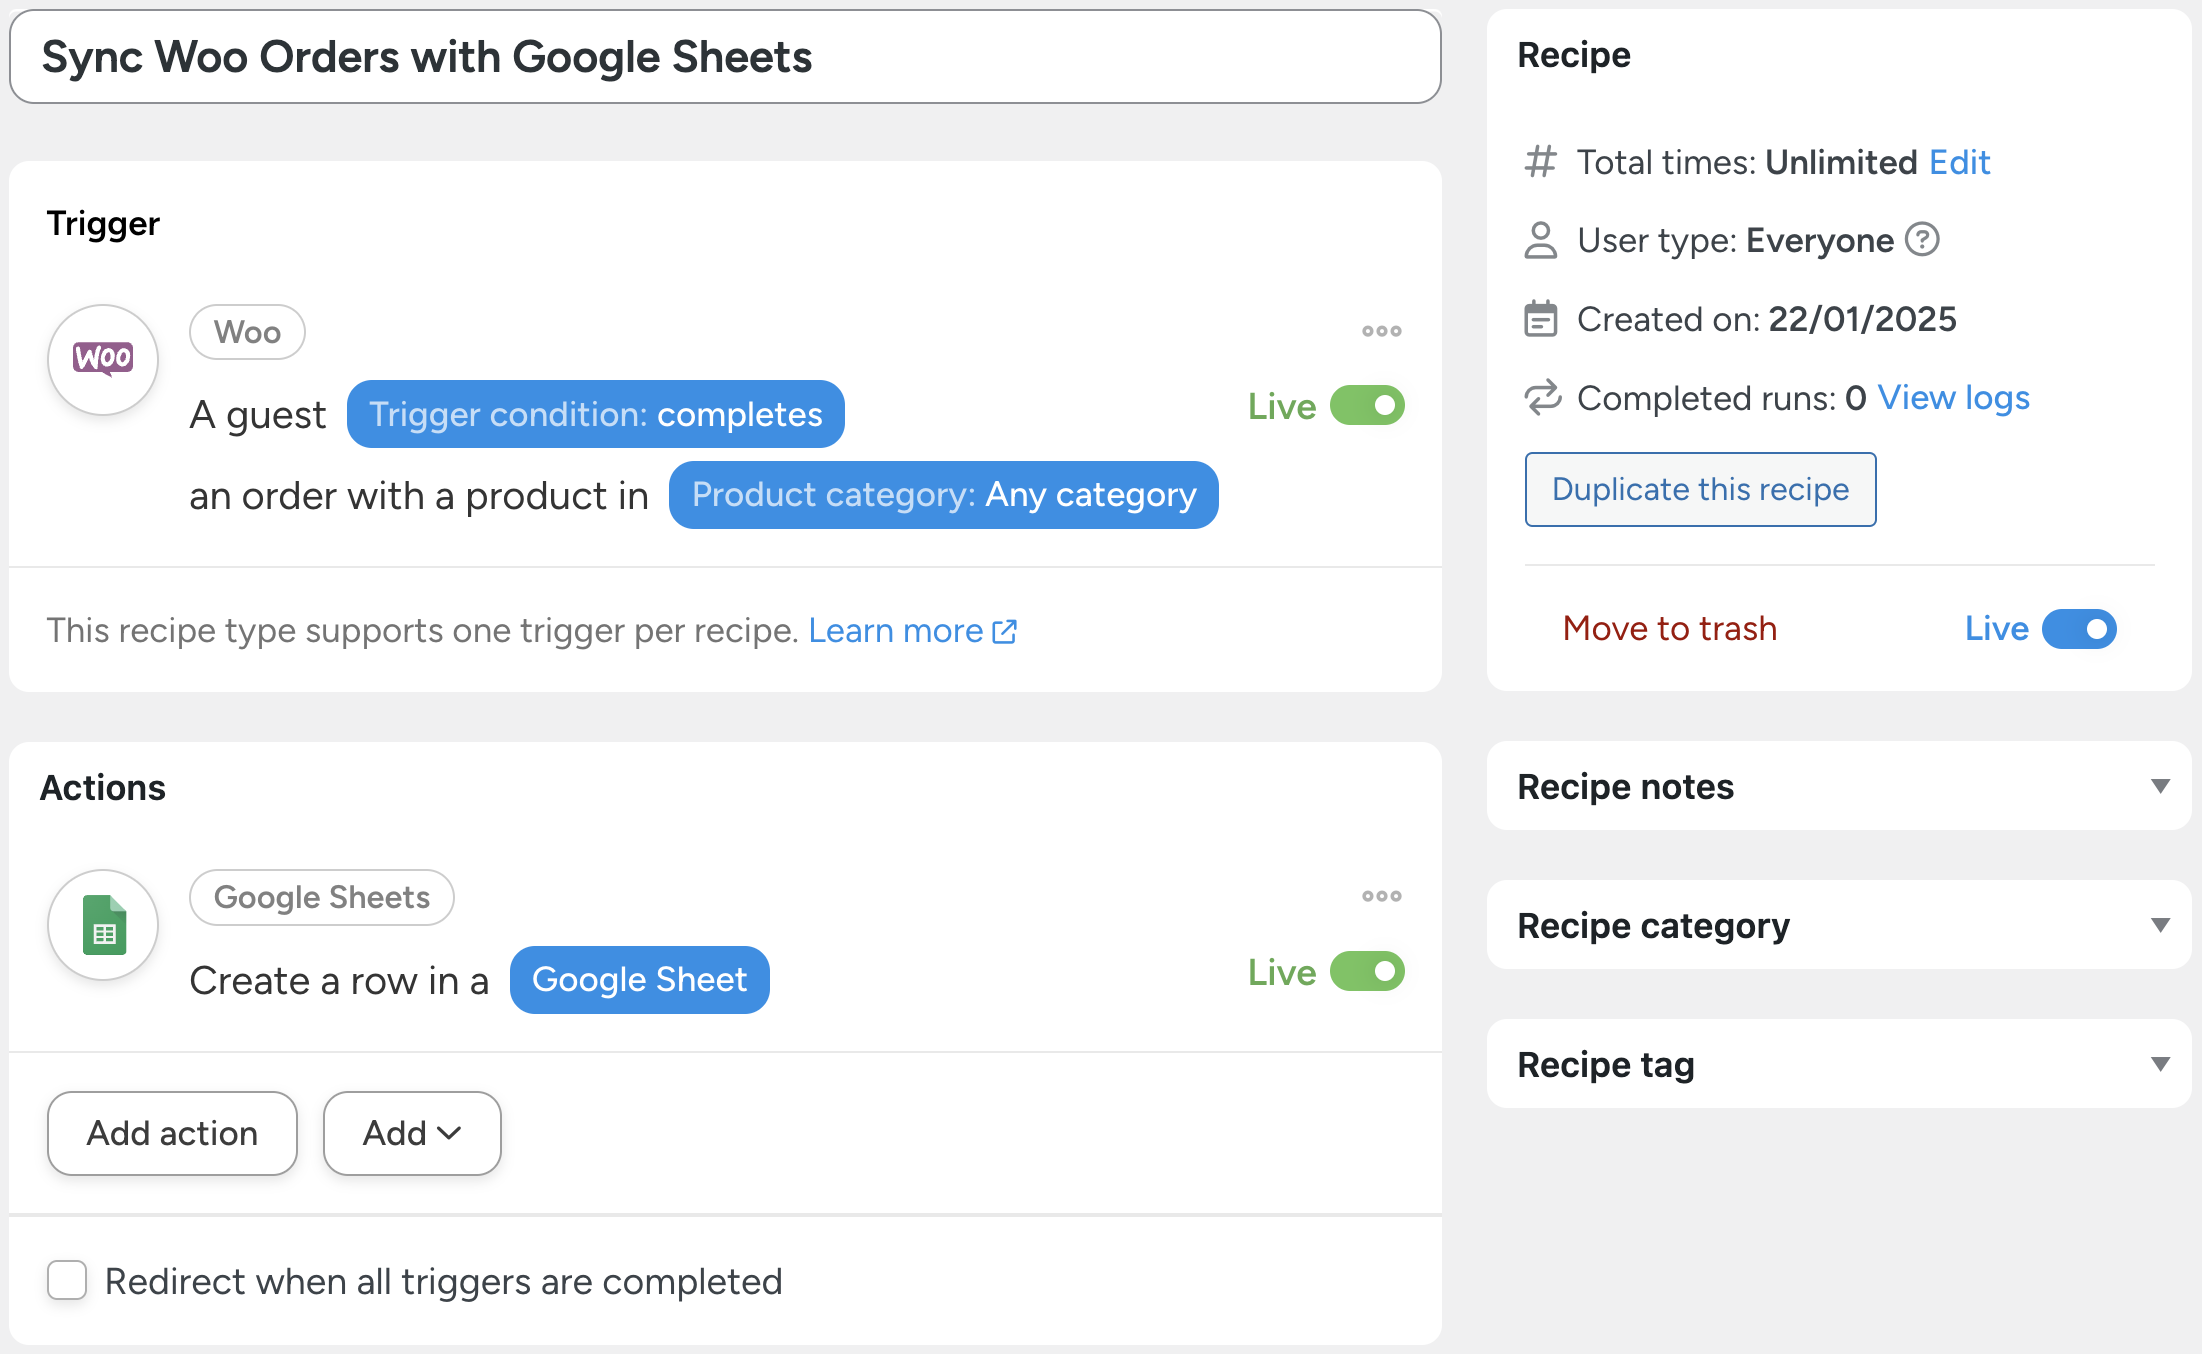Click the calendar icon beside Created on

click(1540, 318)
